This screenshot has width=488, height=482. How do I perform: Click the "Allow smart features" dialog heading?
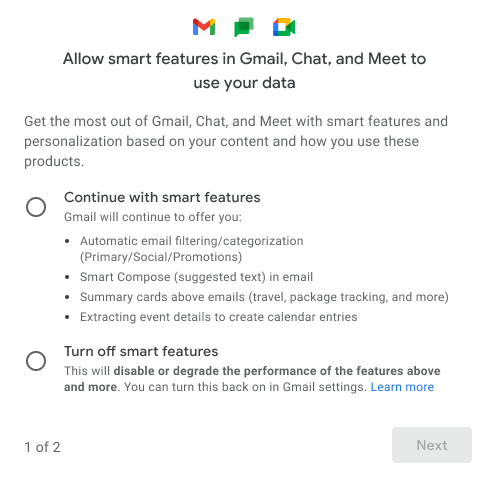[x=244, y=71]
